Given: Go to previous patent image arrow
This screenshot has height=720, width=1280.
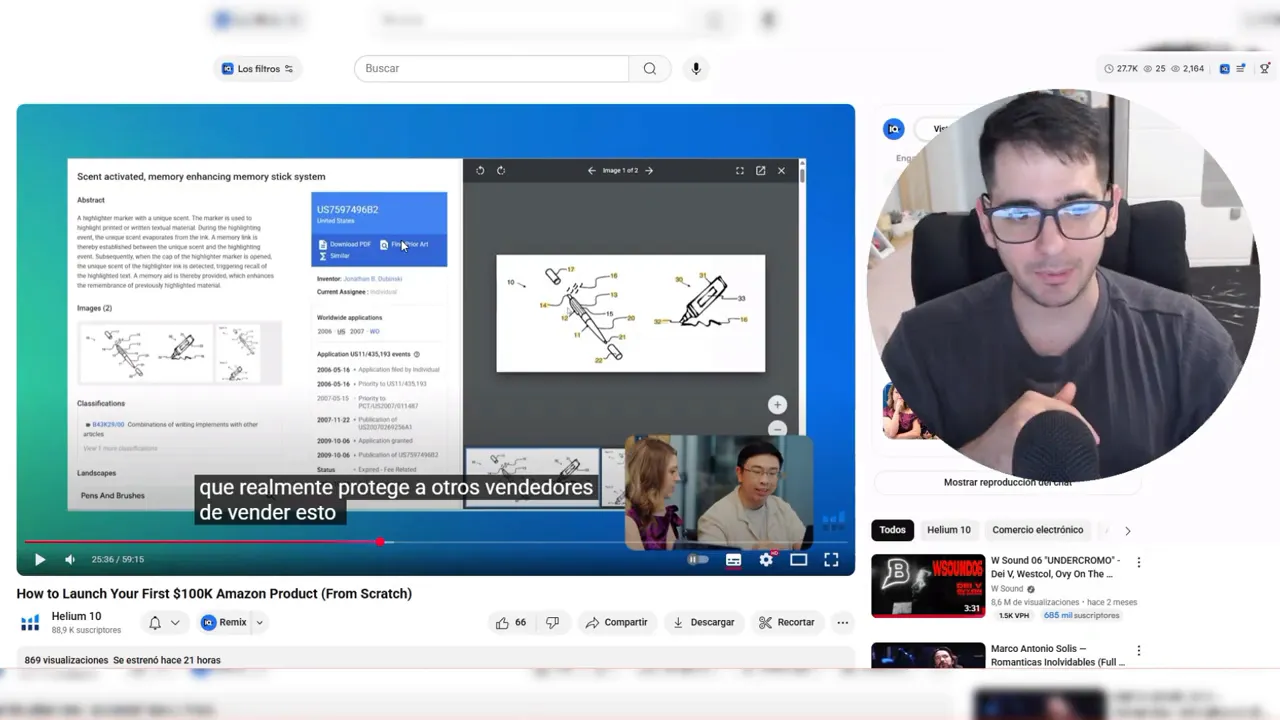Looking at the screenshot, I should 591,171.
